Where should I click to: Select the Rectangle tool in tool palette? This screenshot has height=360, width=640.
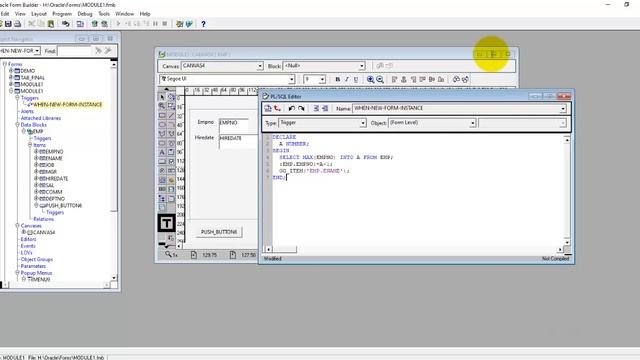(162, 116)
